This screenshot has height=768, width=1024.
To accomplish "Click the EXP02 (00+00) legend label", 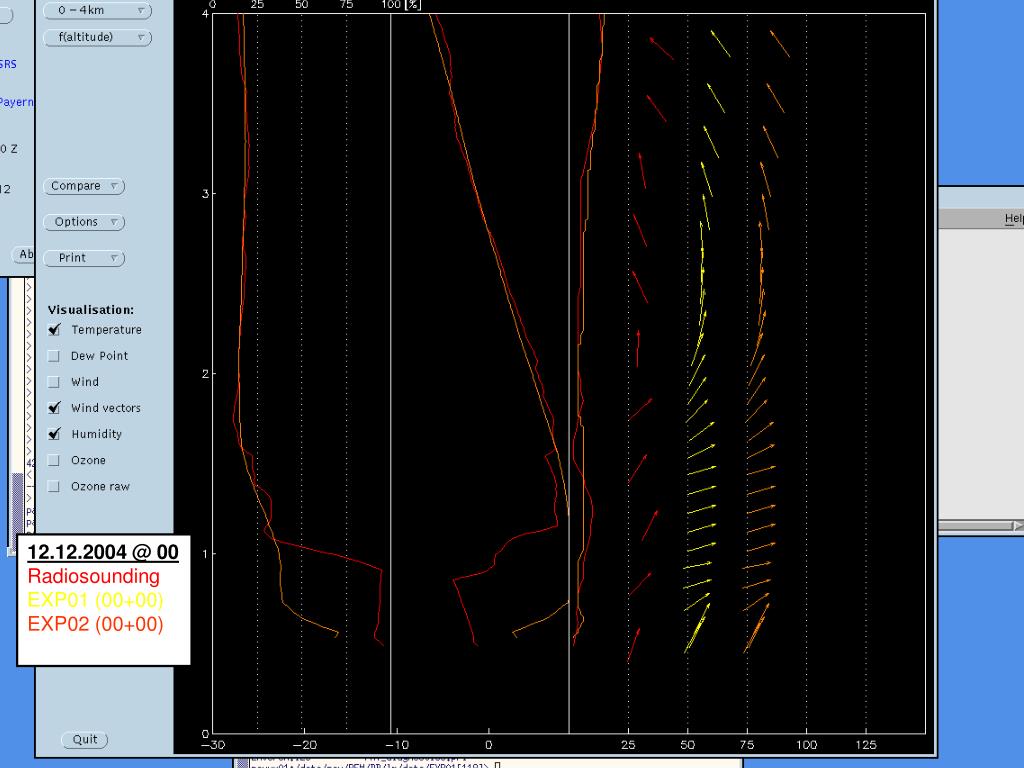I will (x=95, y=624).
